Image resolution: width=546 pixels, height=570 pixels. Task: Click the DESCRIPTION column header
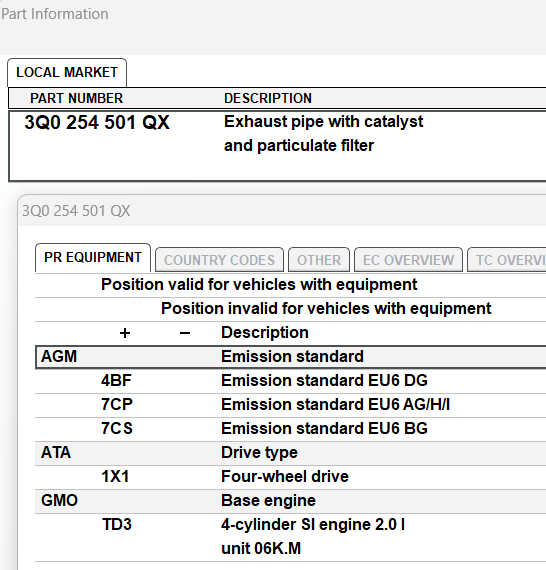[268, 98]
